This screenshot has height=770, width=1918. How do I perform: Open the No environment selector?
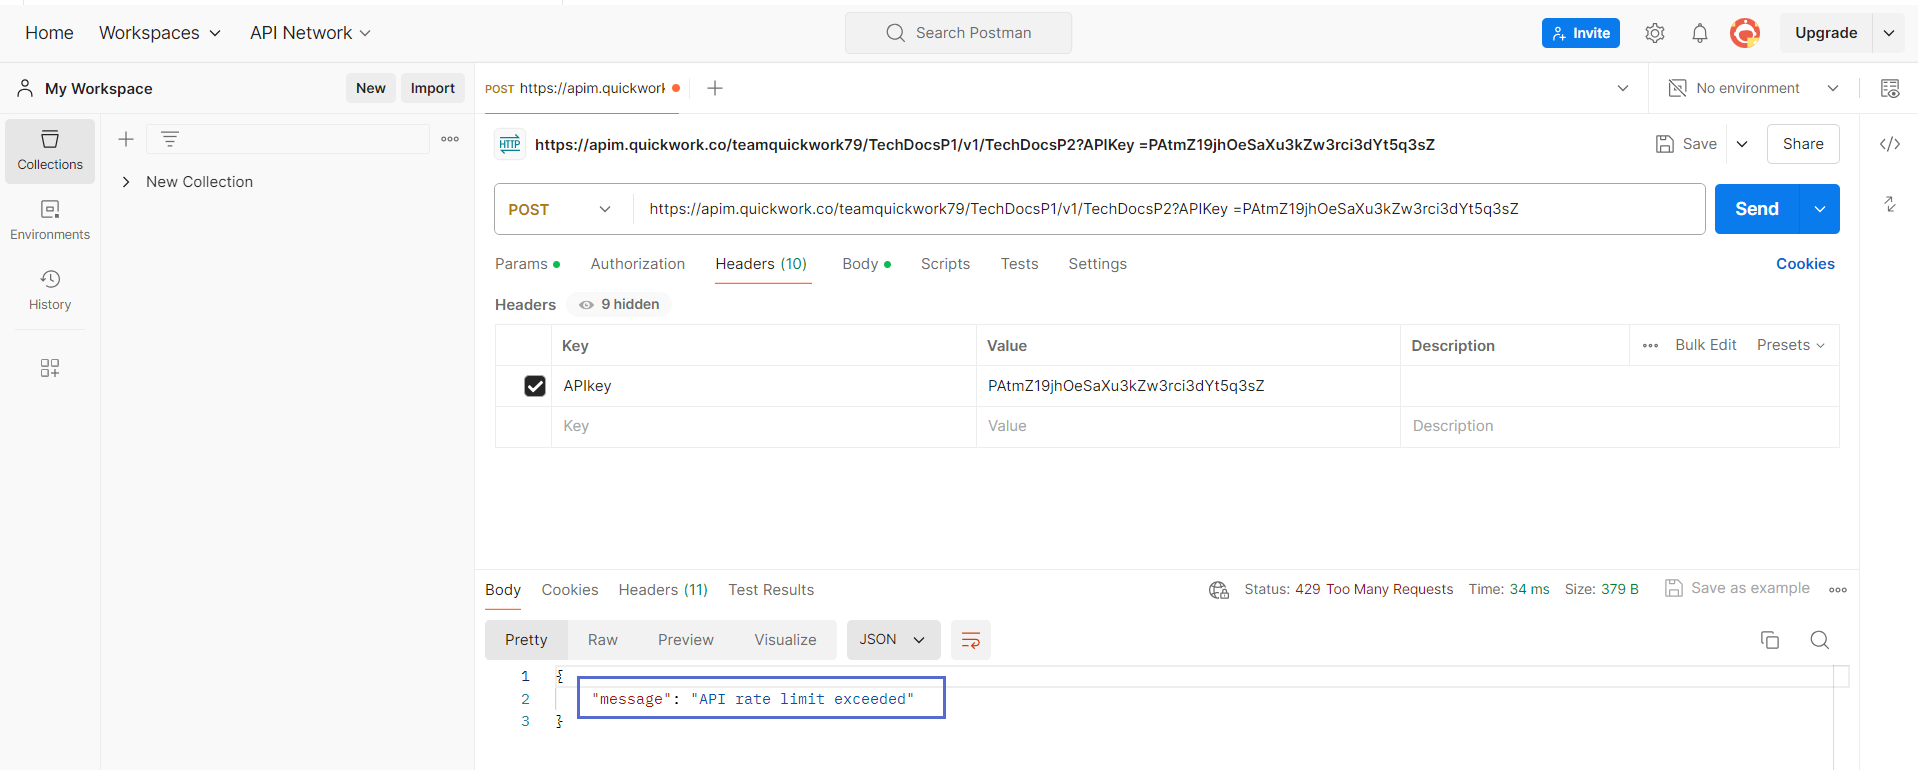[x=1754, y=88]
